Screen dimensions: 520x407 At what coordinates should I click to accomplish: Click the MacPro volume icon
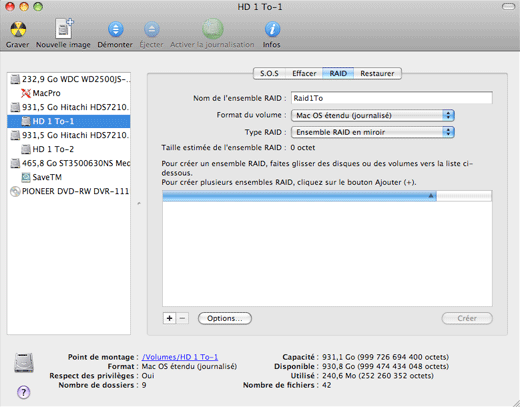pos(26,93)
